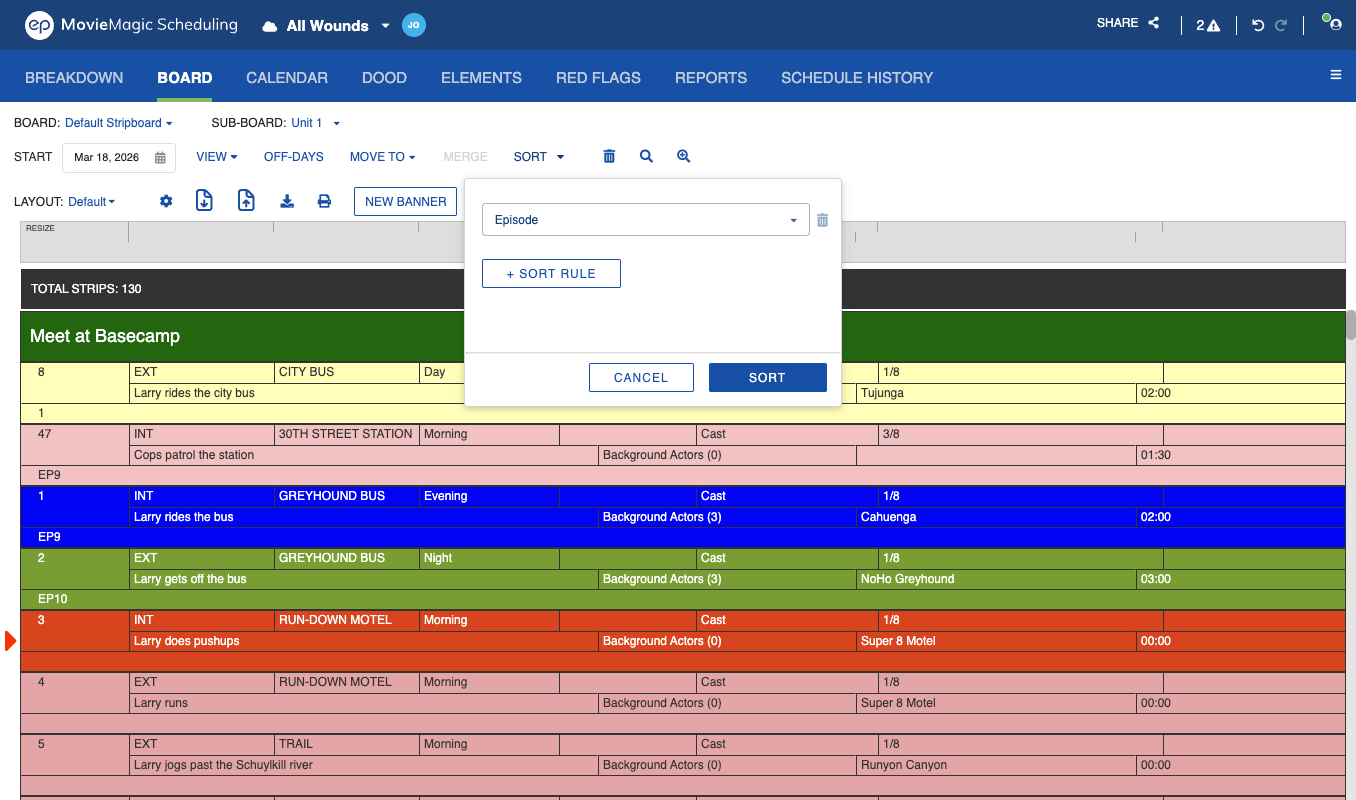Add a new sort rule
Viewport: 1356px width, 800px height.
551,274
